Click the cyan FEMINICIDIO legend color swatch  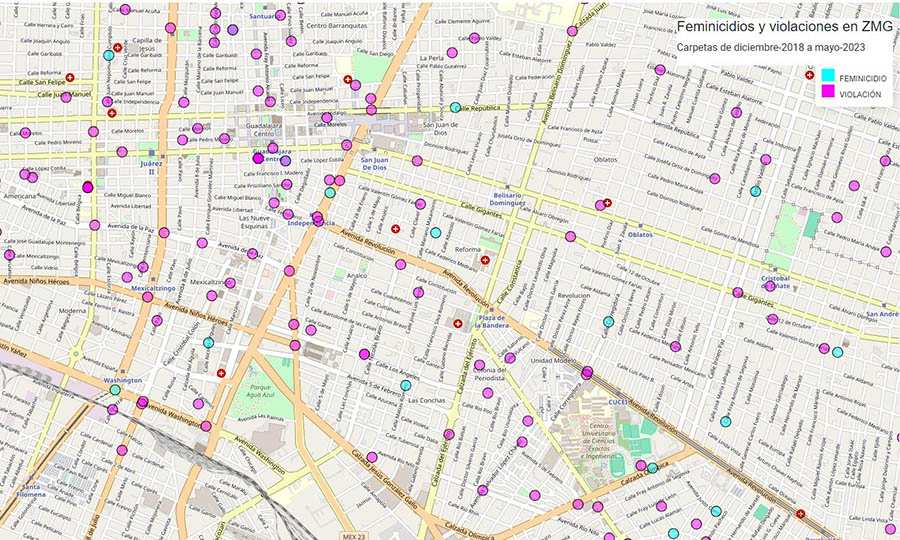click(x=827, y=76)
